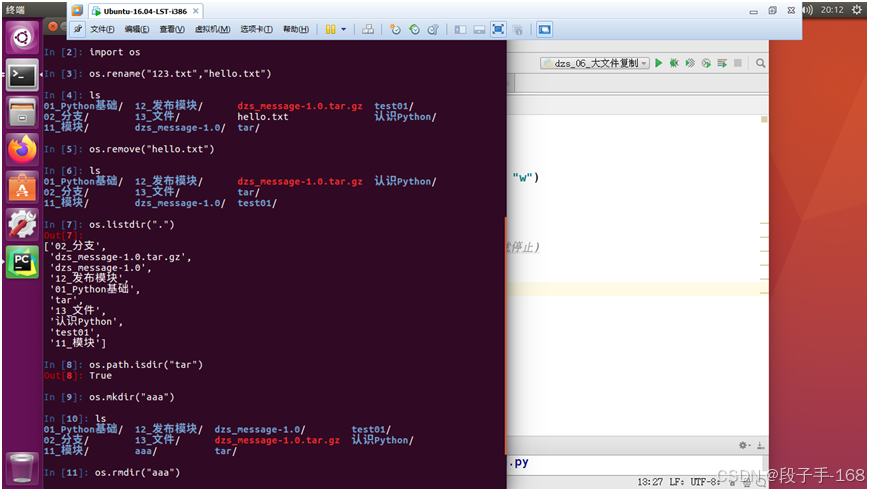
Task: Open Ubuntu Dash search from launcher
Action: click(x=22, y=38)
